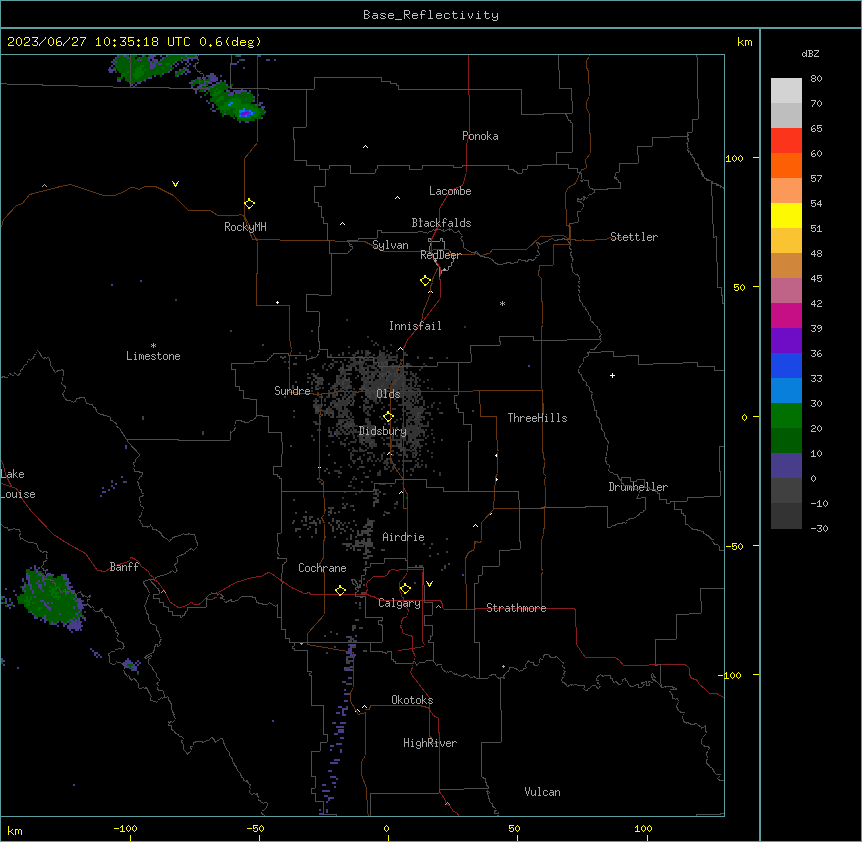Click the asterisk marker east of Innisfail
The image size is (862, 842).
pyautogui.click(x=502, y=303)
